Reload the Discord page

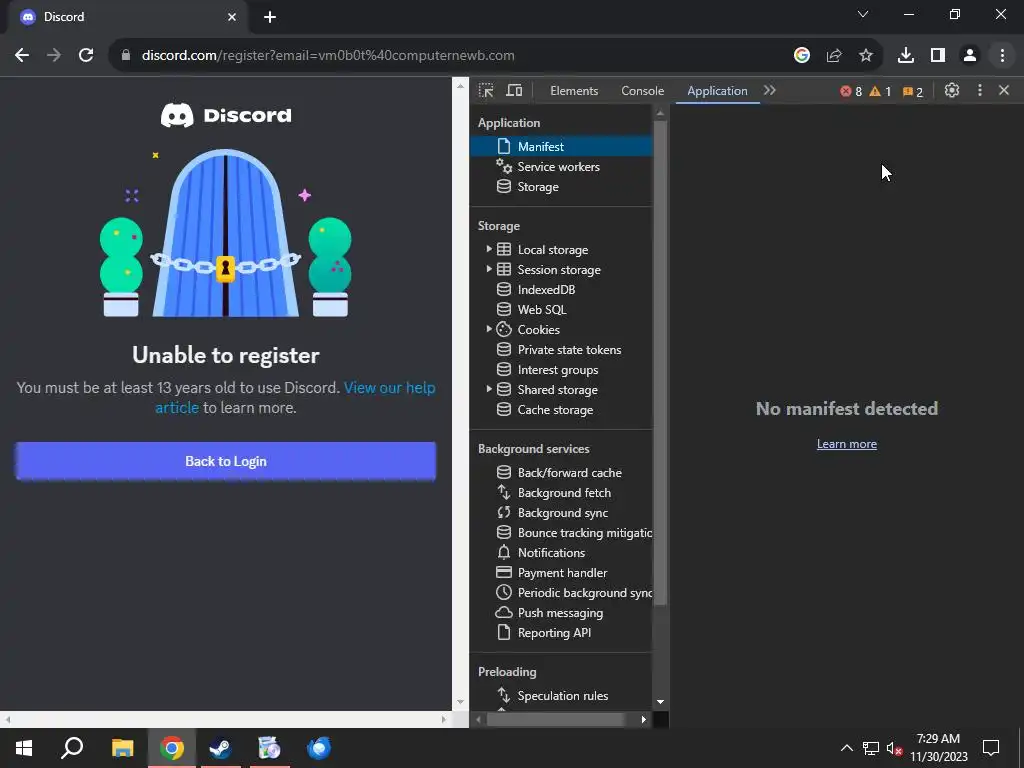(86, 56)
